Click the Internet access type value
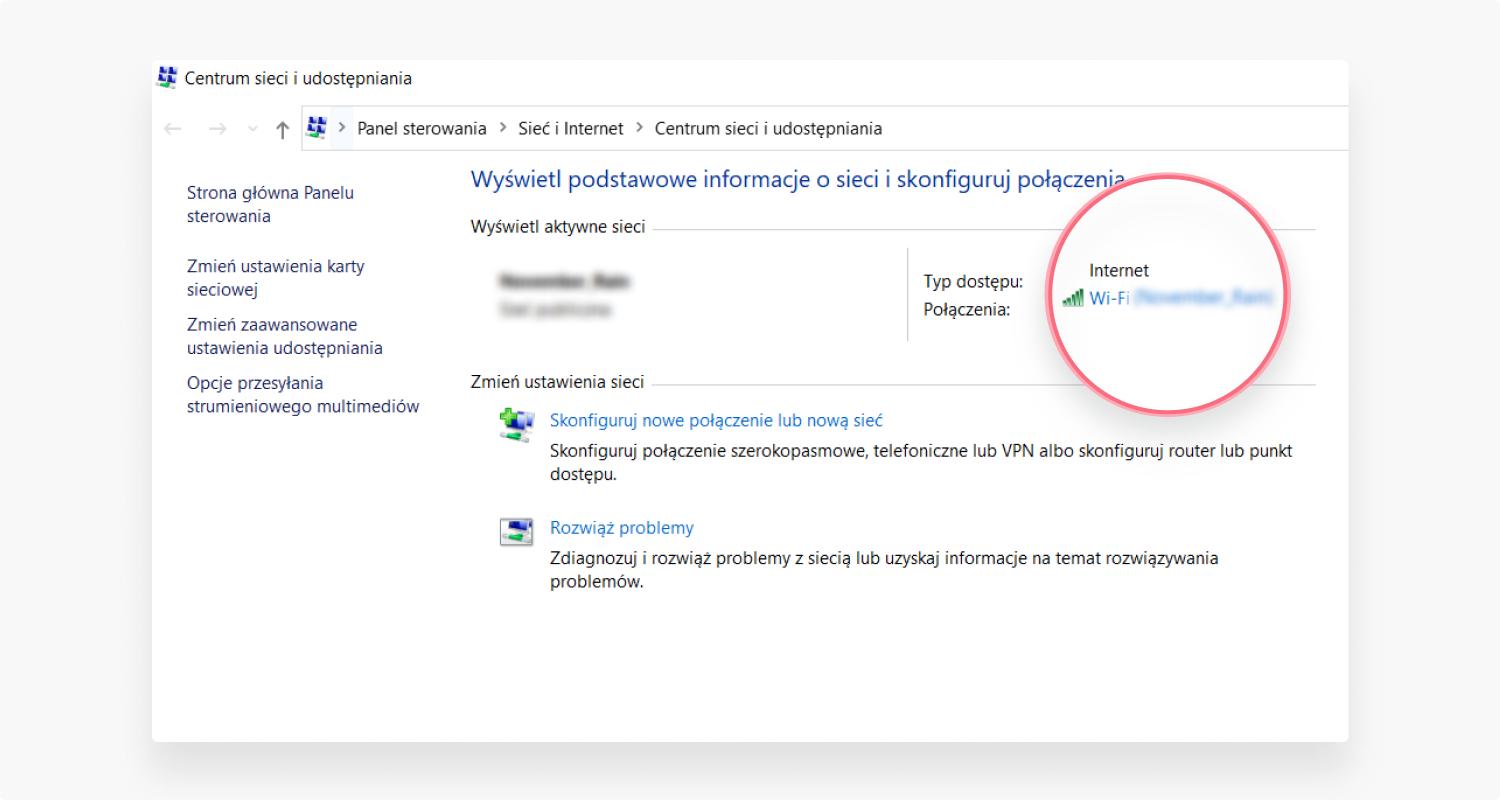 pos(1119,270)
